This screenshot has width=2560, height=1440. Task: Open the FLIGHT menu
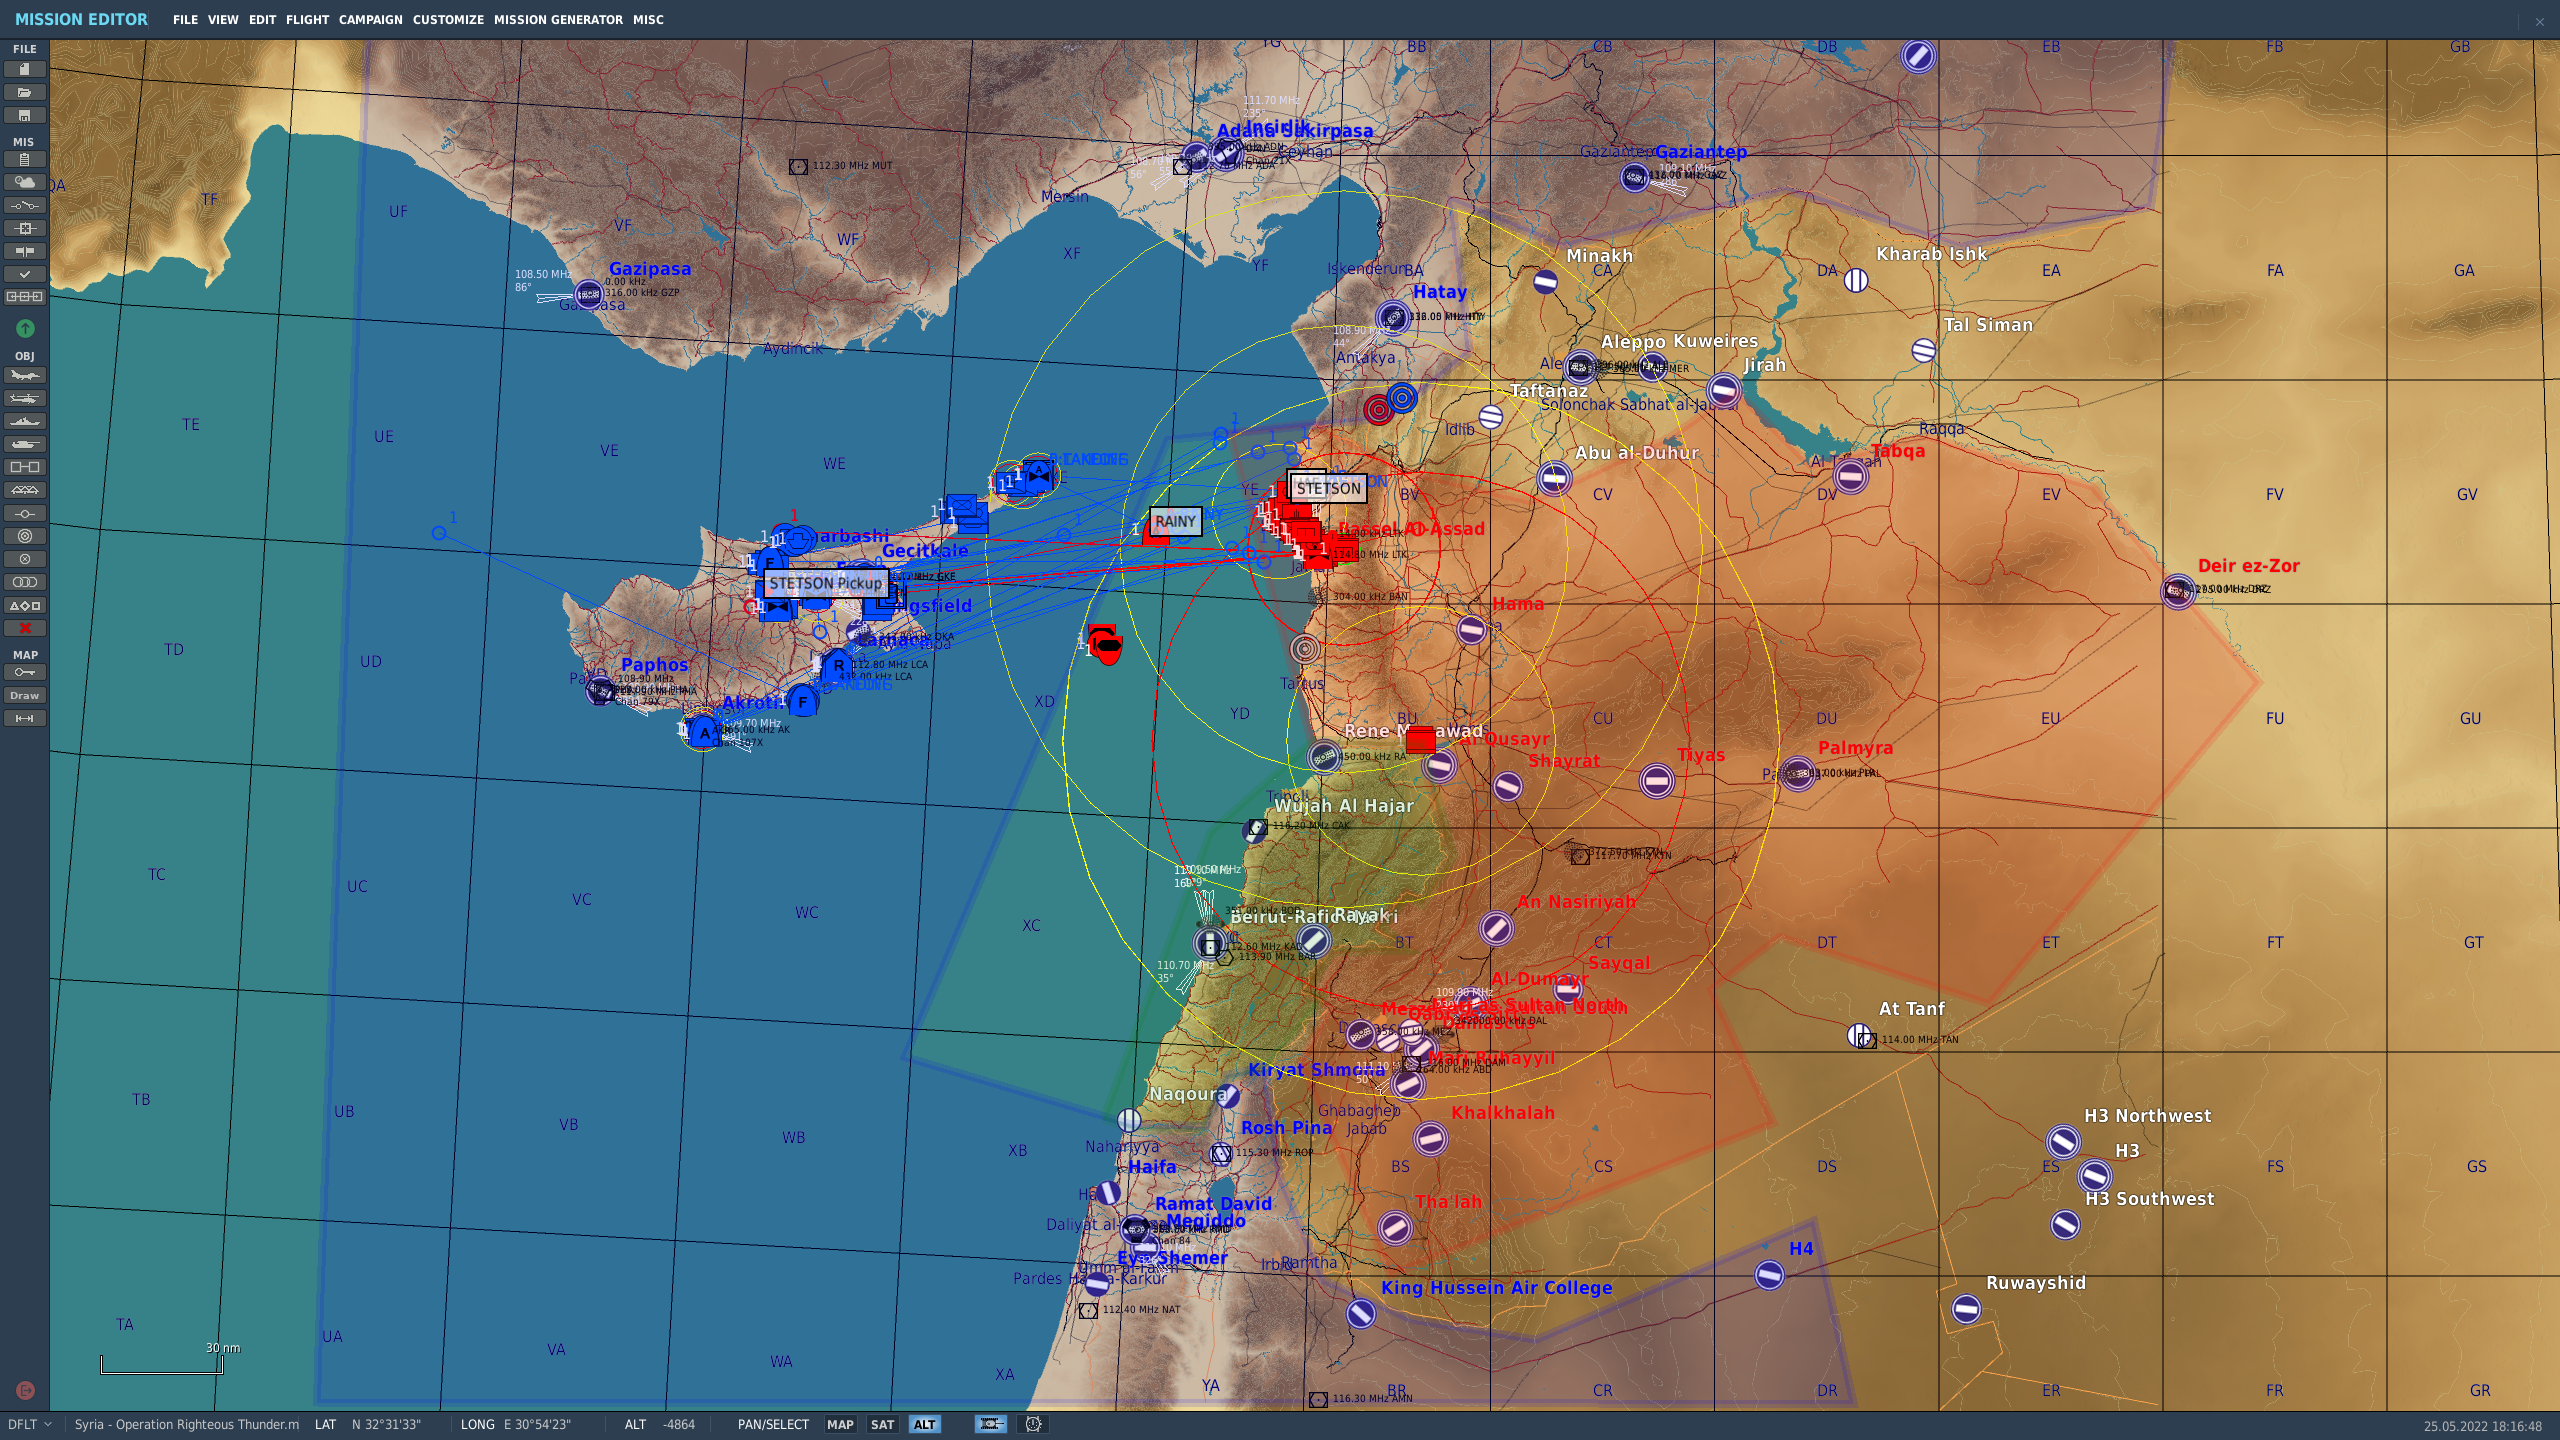307,20
